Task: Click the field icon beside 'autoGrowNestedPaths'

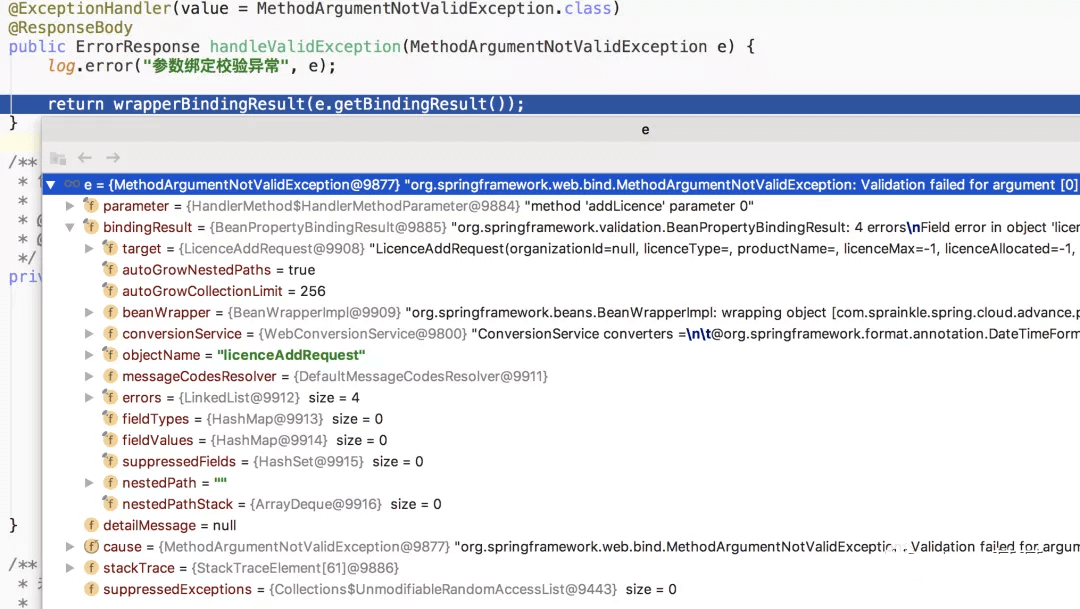Action: 110,269
